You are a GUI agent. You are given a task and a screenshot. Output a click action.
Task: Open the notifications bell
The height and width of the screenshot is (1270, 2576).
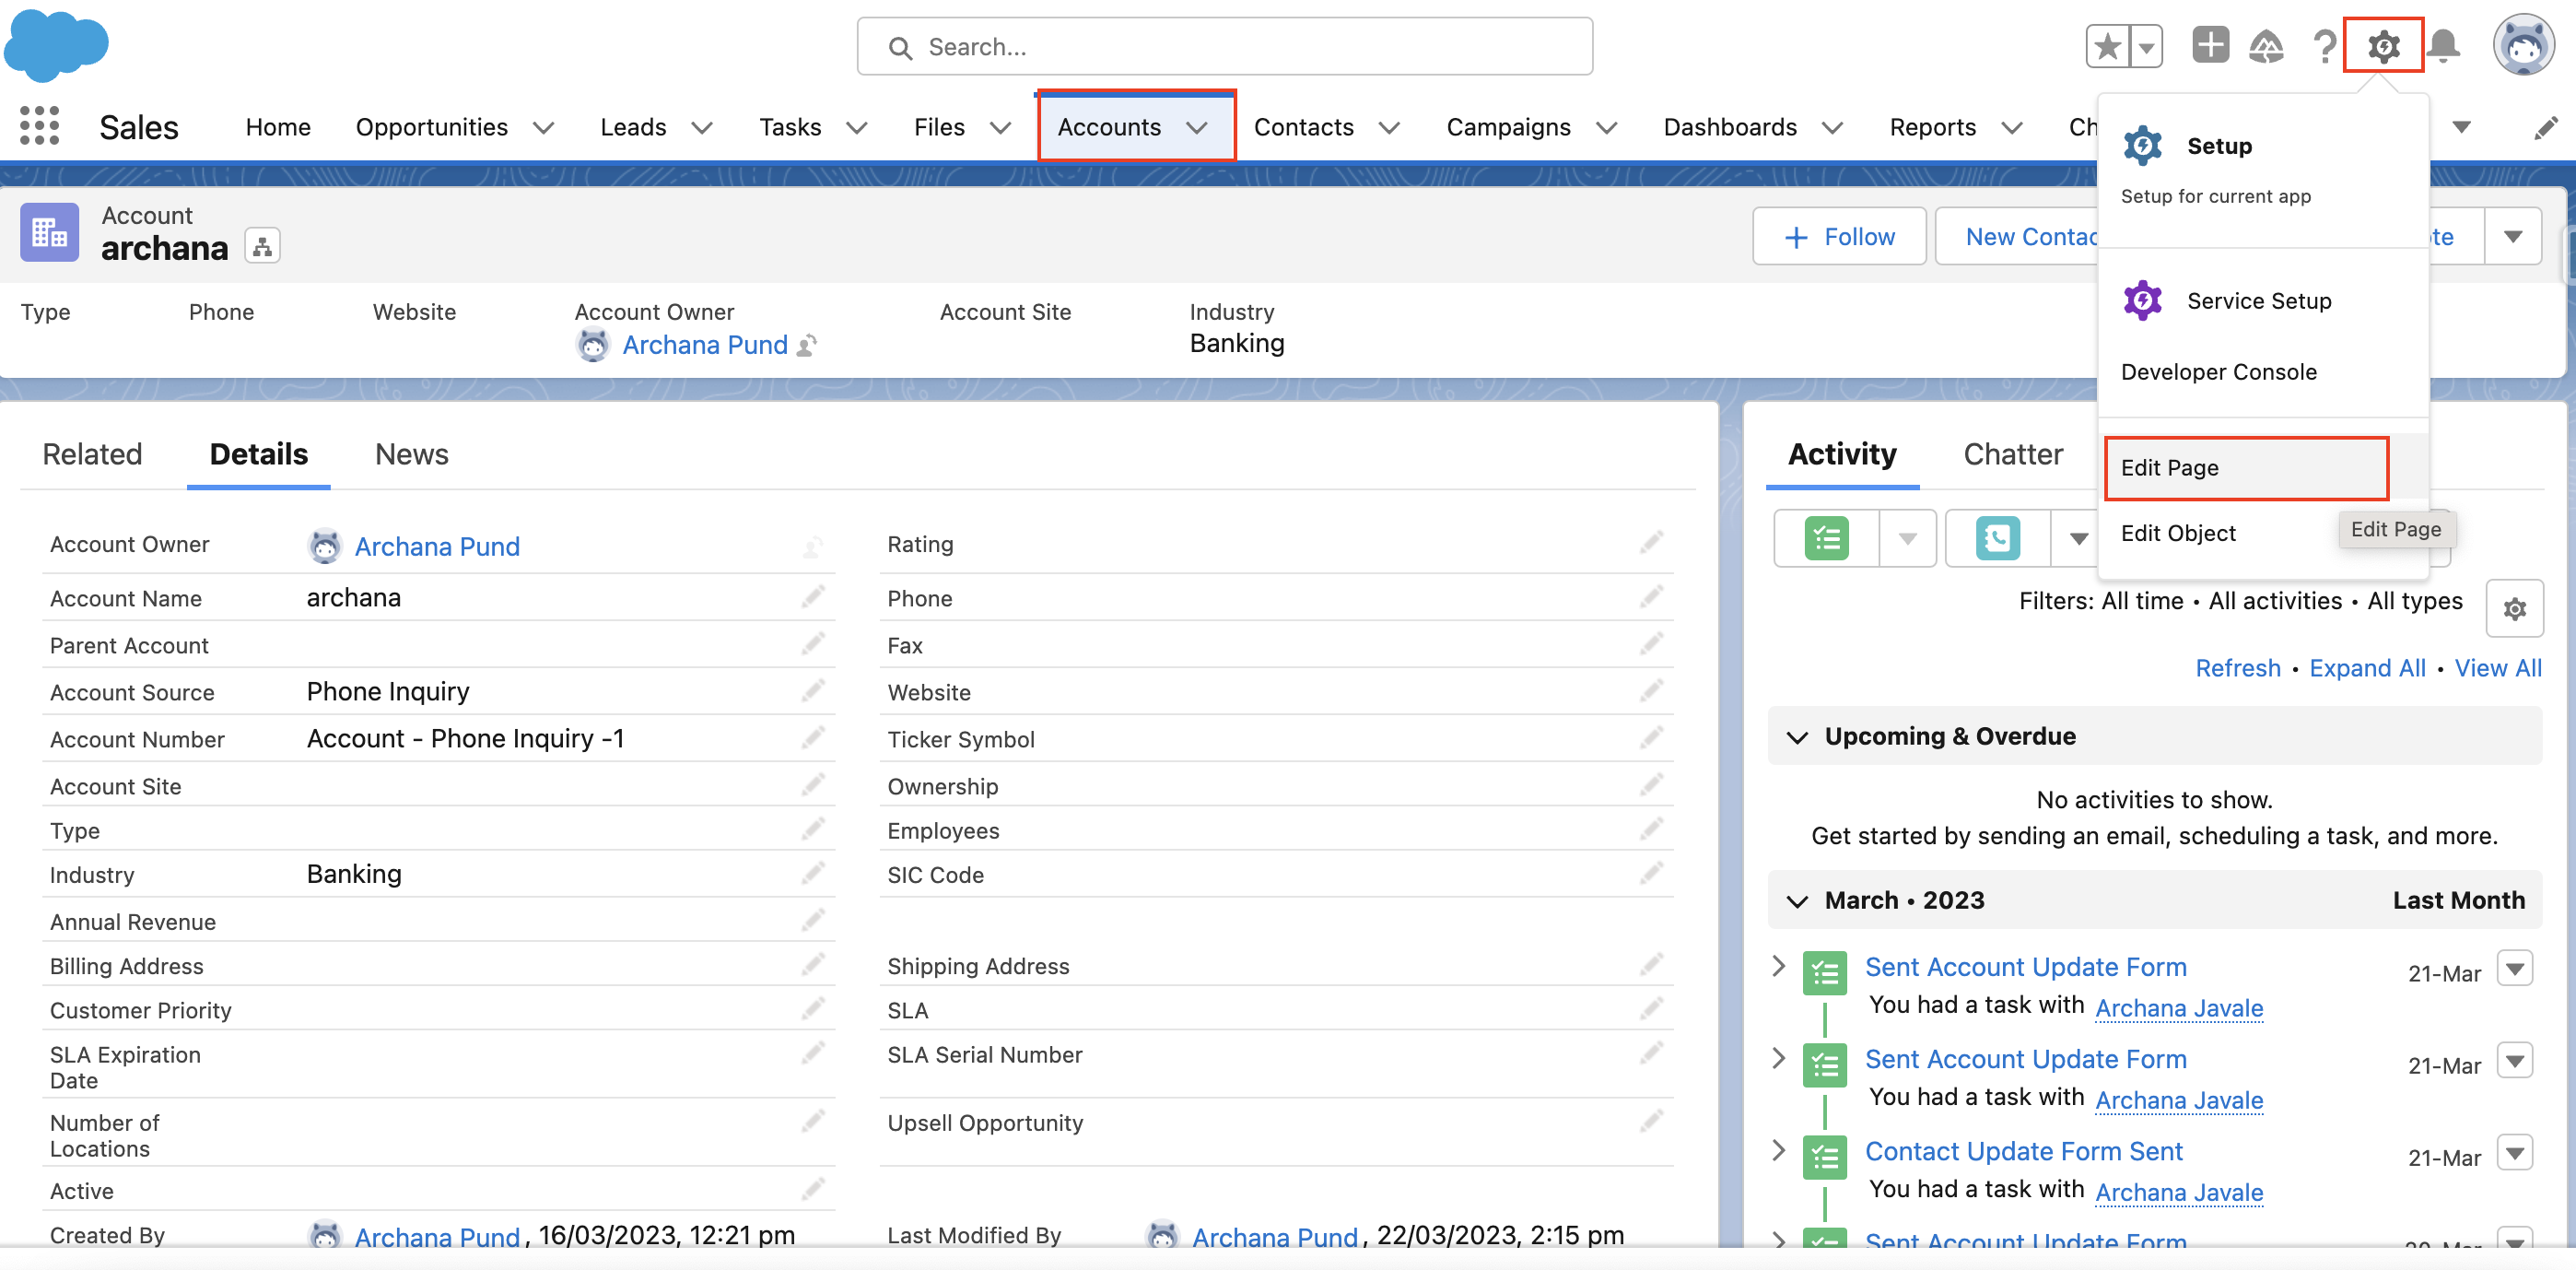pos(2444,46)
